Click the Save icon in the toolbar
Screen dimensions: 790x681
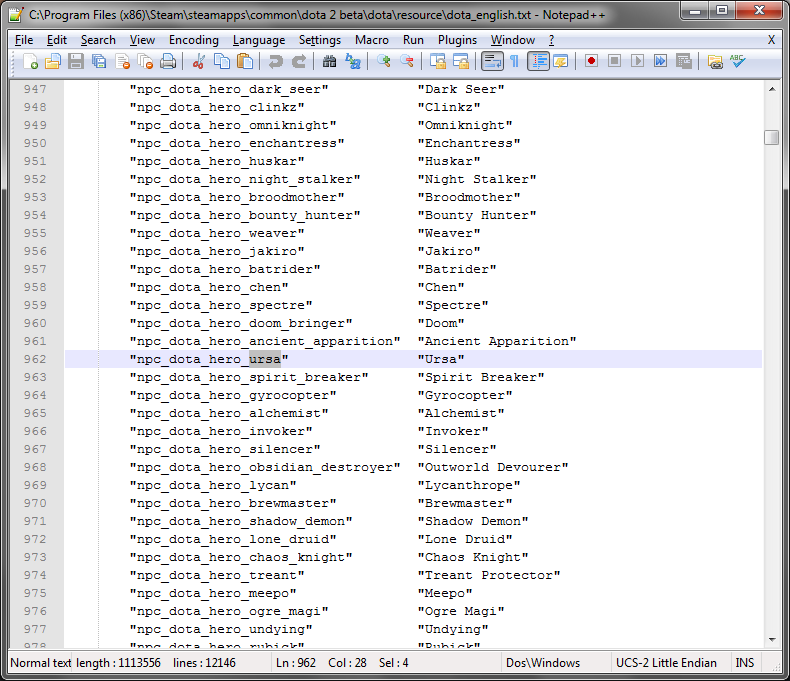[x=76, y=61]
